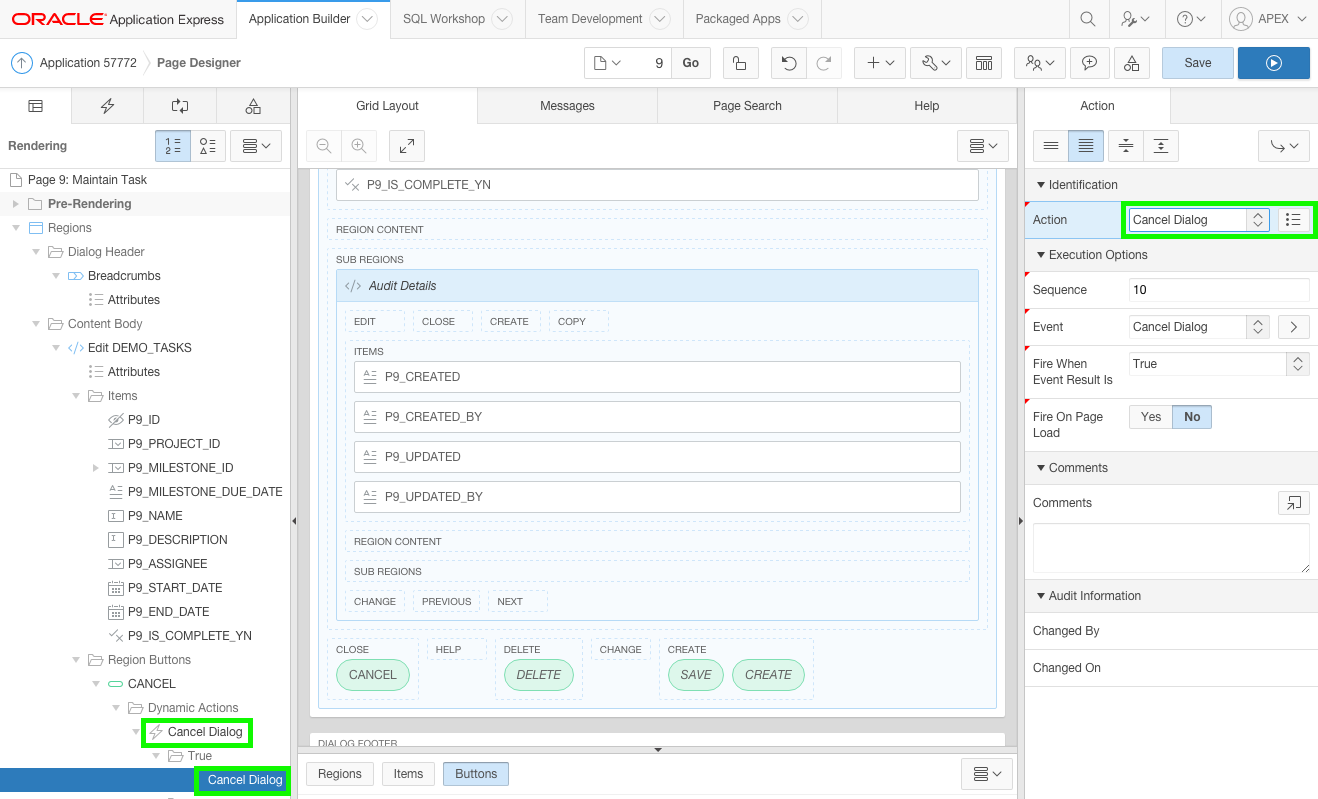
Task: Switch to the Messages tab
Action: (x=567, y=106)
